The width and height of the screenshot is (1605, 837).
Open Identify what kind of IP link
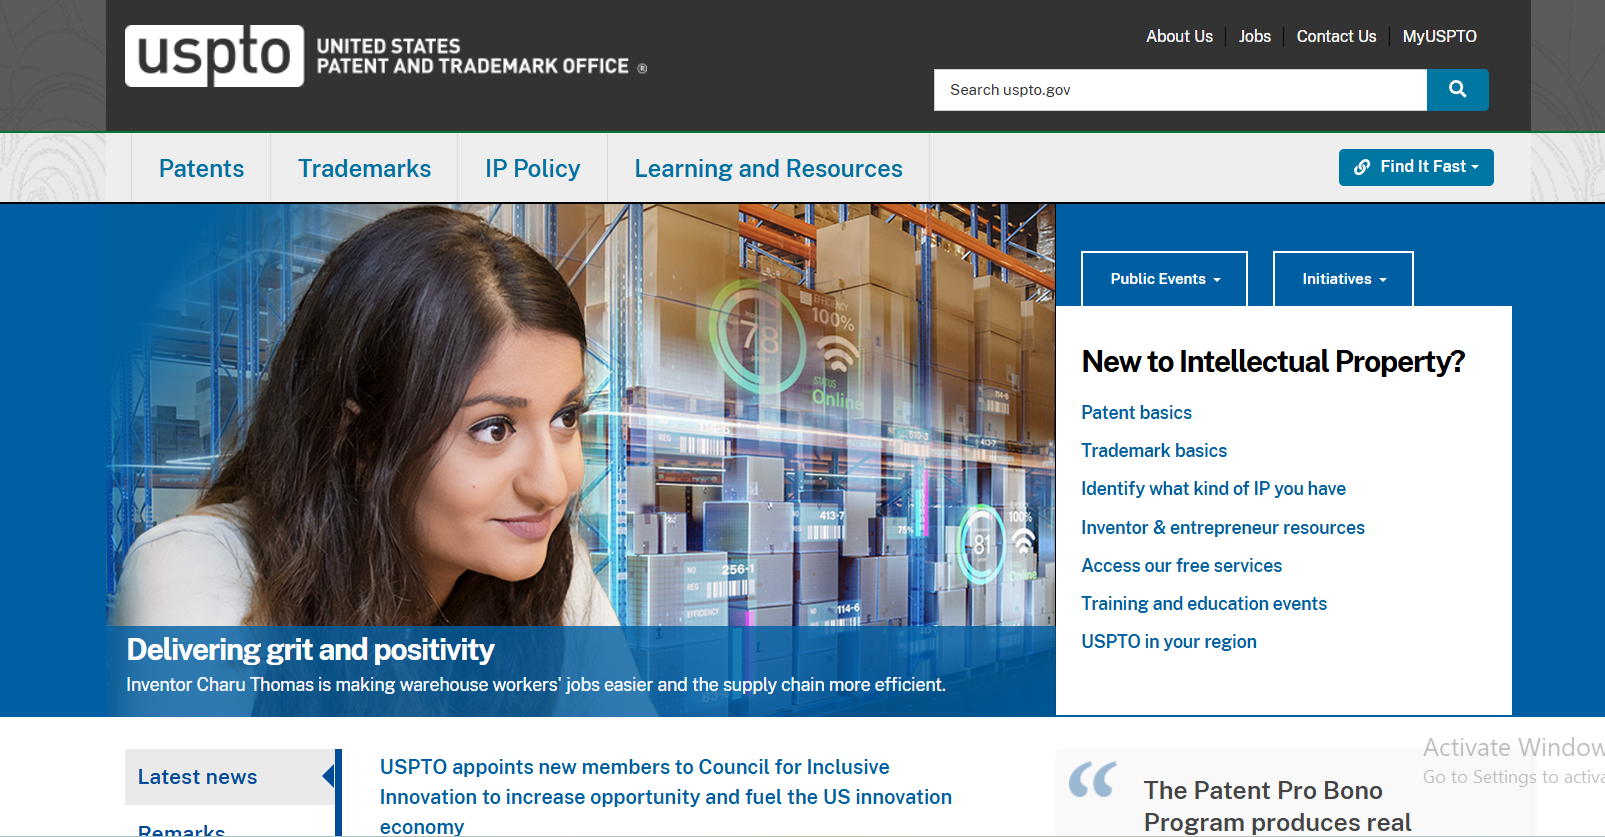coord(1213,488)
